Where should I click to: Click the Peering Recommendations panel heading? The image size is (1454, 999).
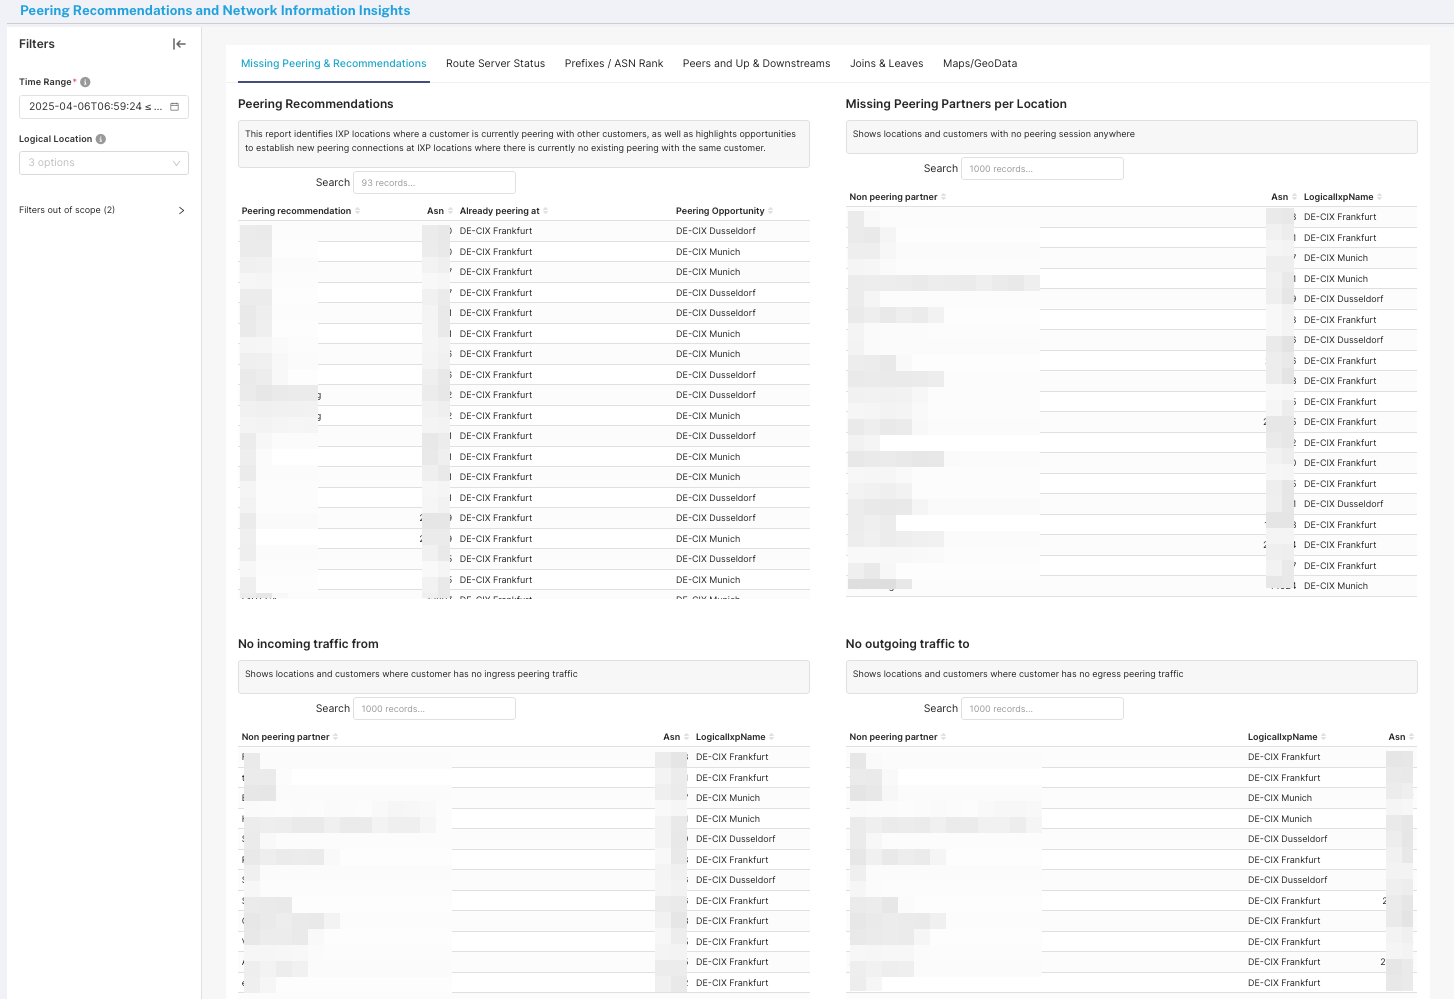point(315,104)
